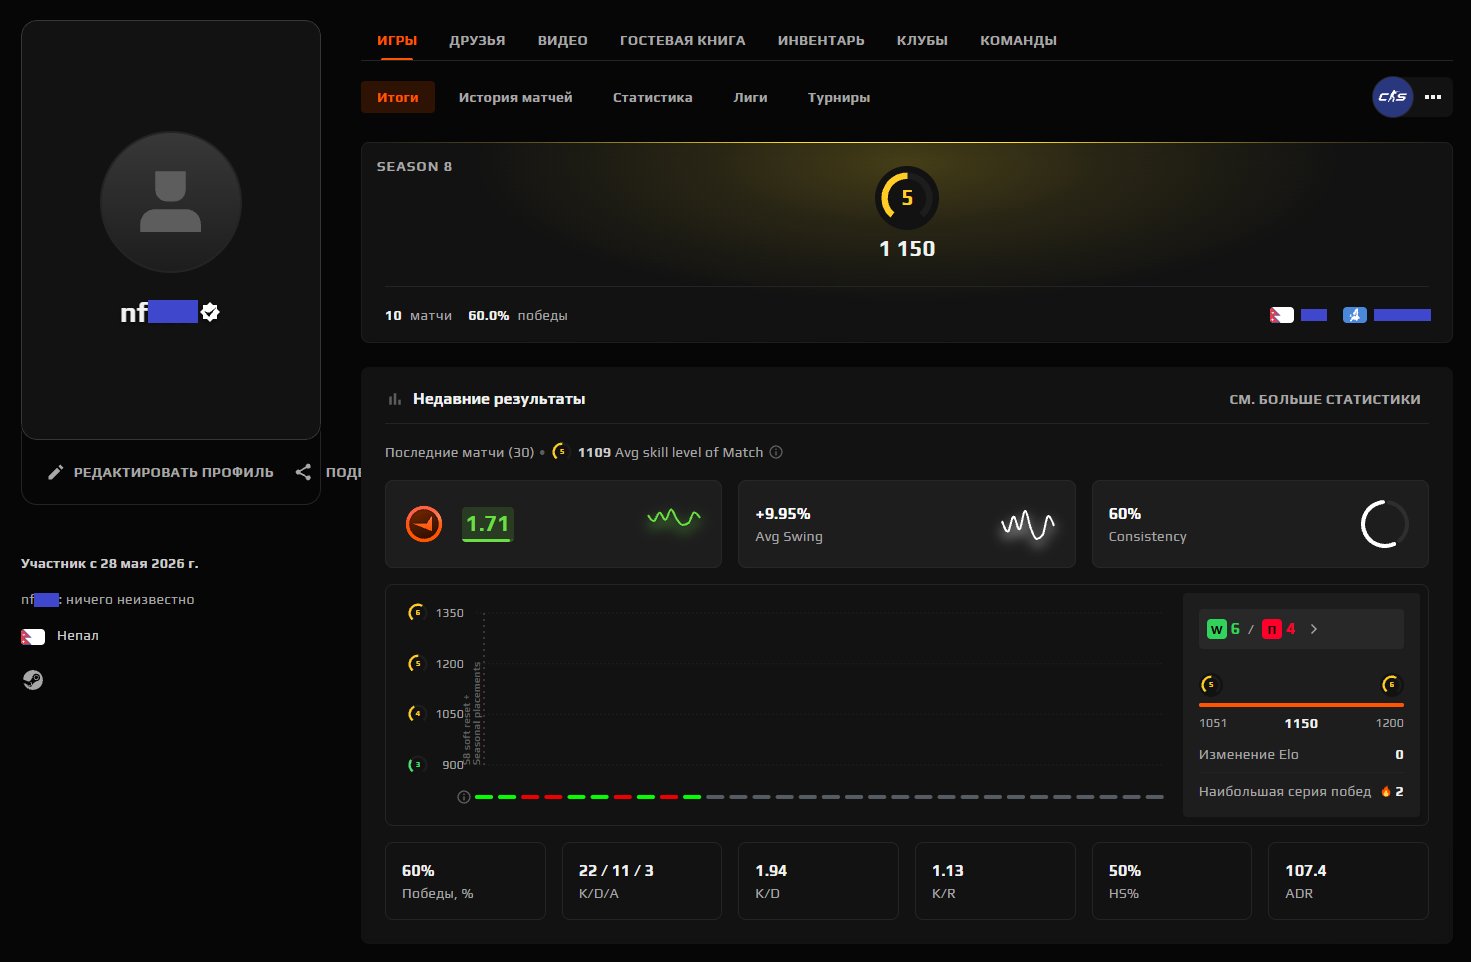Viewport: 1471px width, 962px height.
Task: Click the pencil edit icon
Action: click(56, 472)
